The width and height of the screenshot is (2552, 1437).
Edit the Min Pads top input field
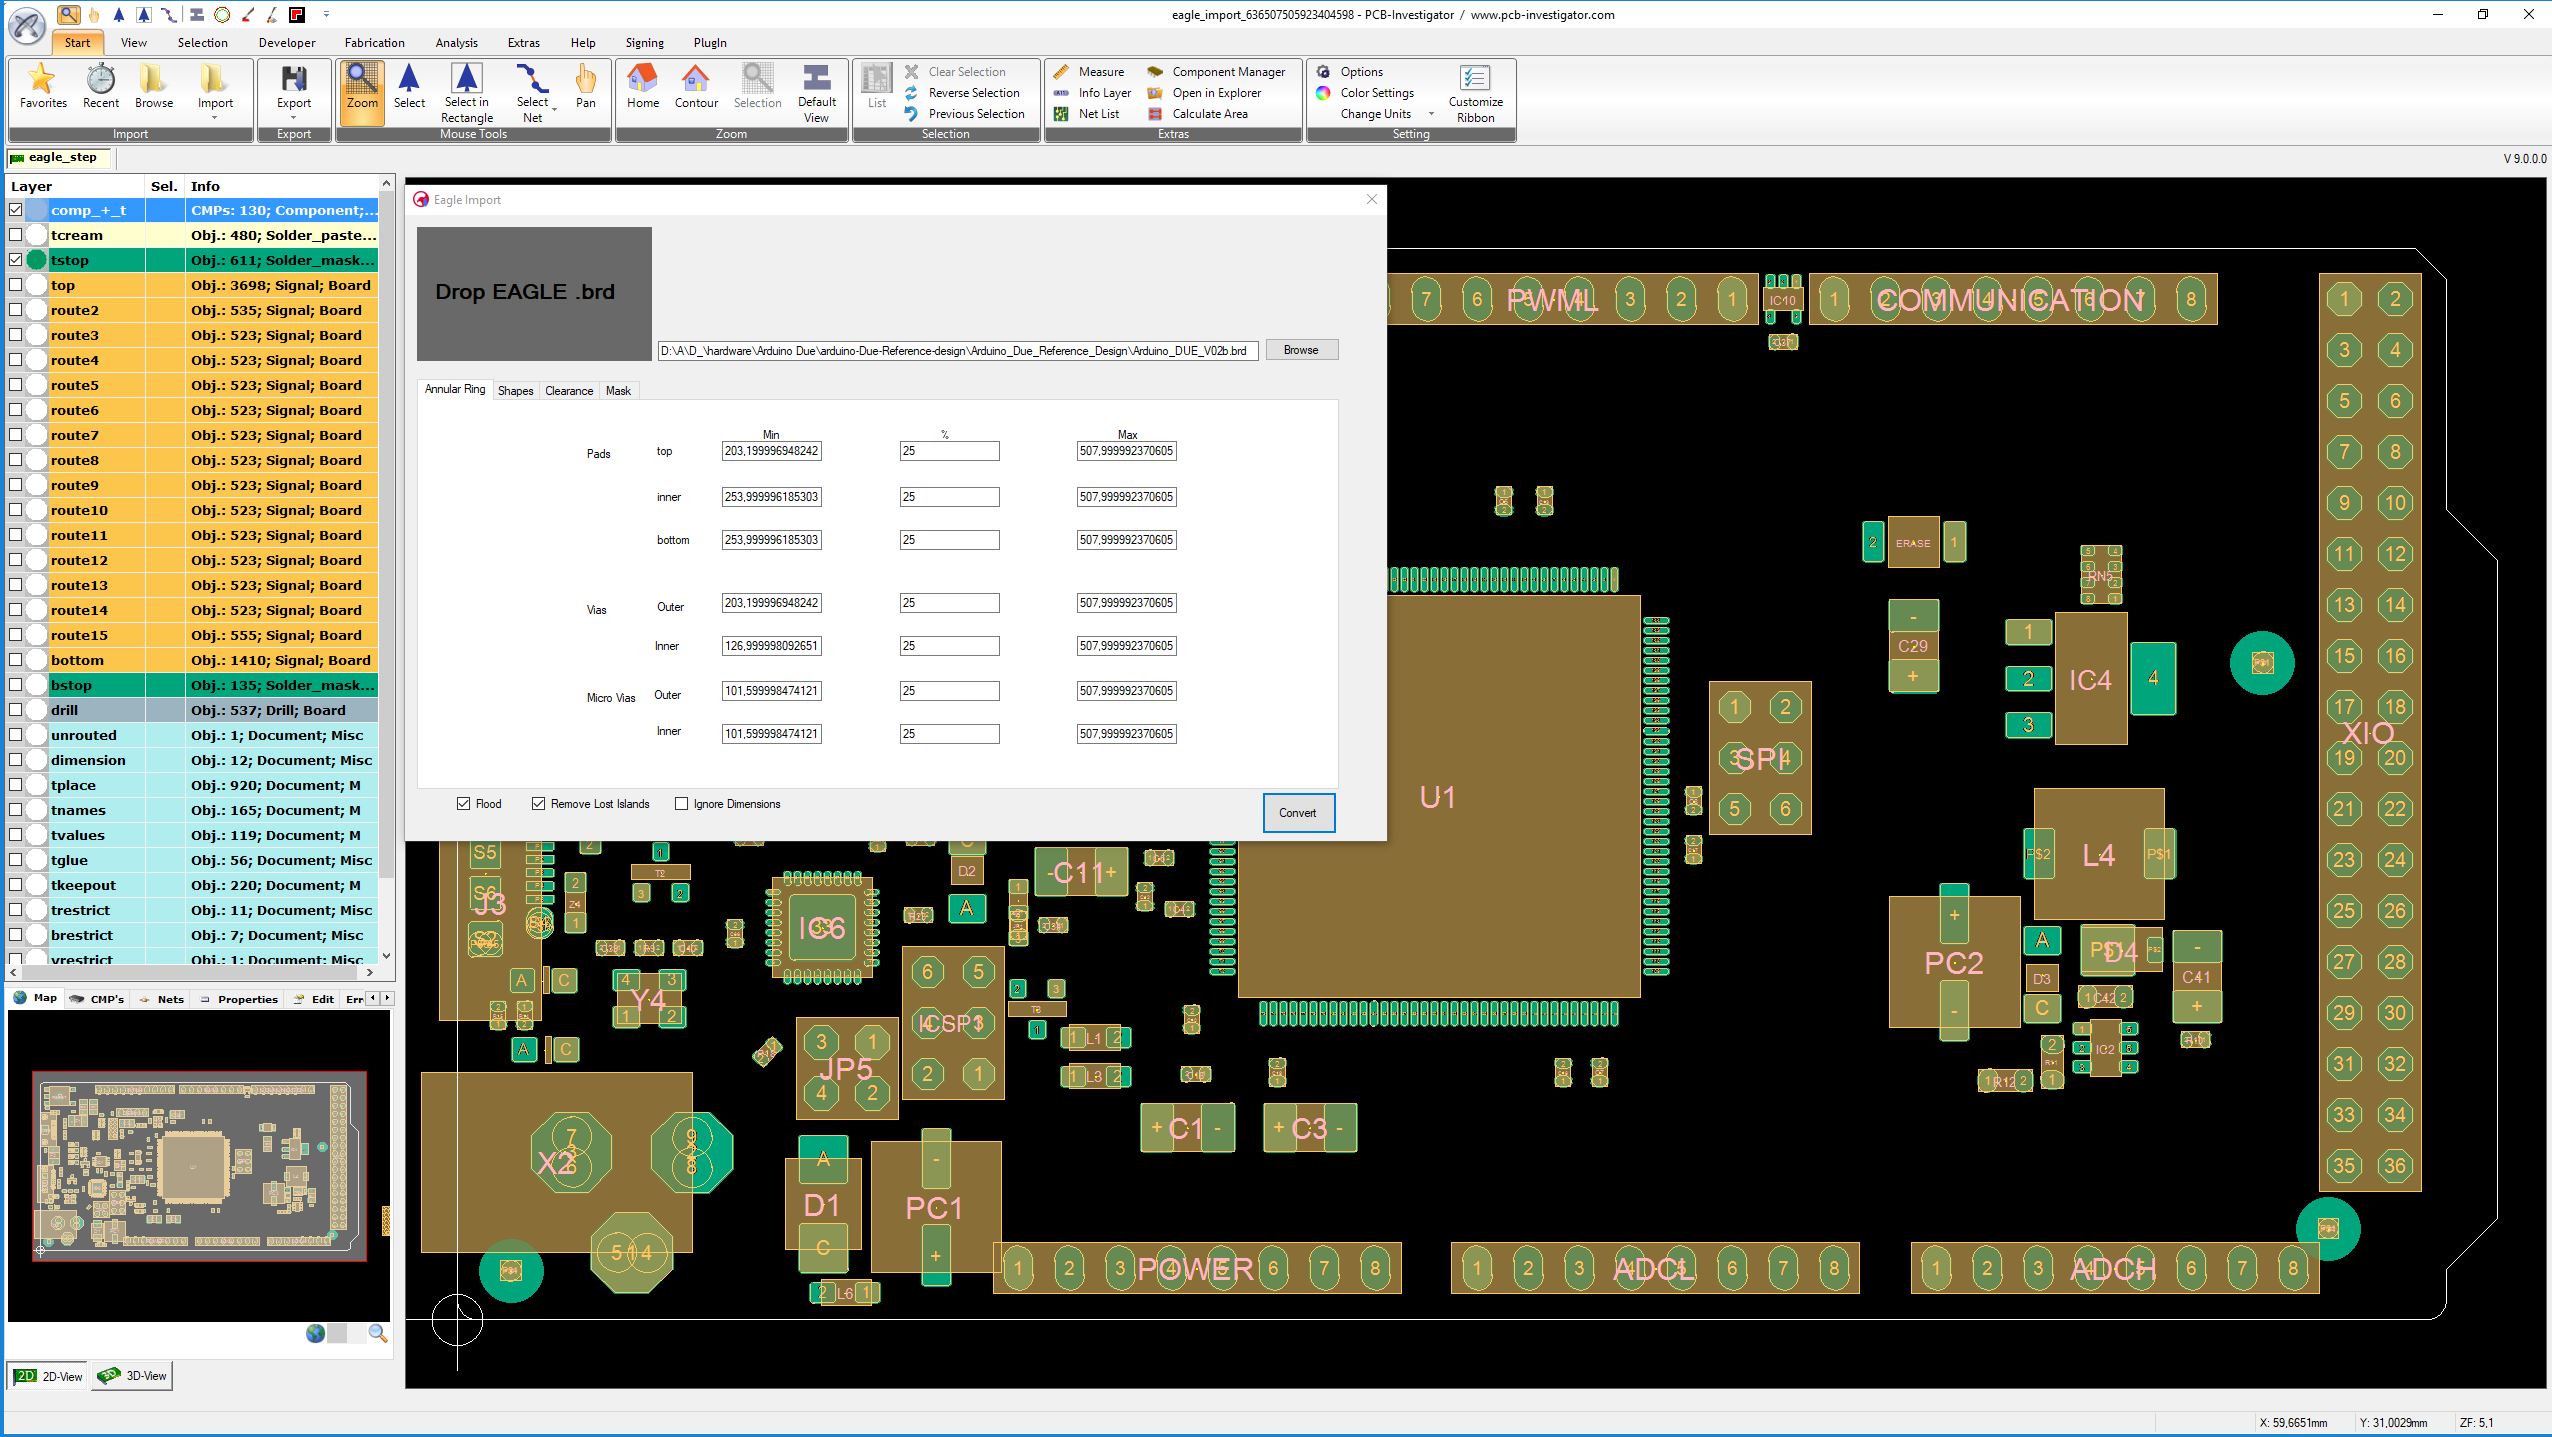771,450
